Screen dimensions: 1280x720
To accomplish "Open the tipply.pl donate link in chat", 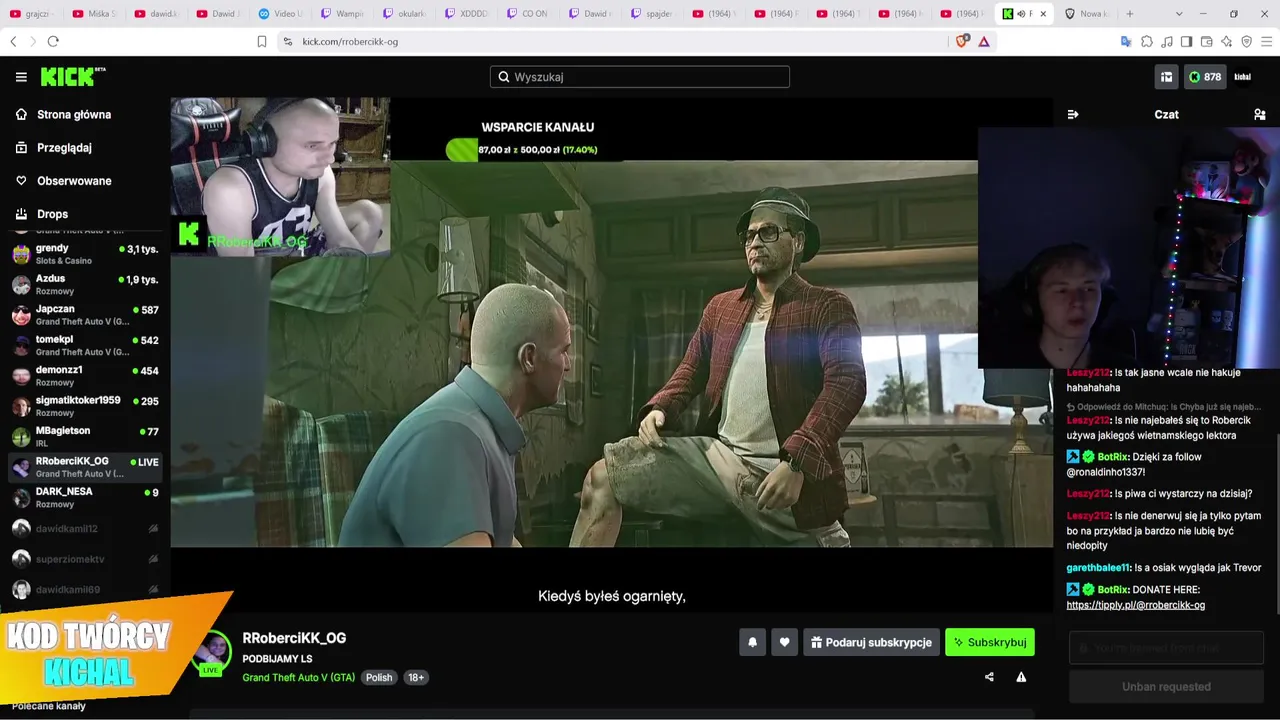I will pos(1136,605).
